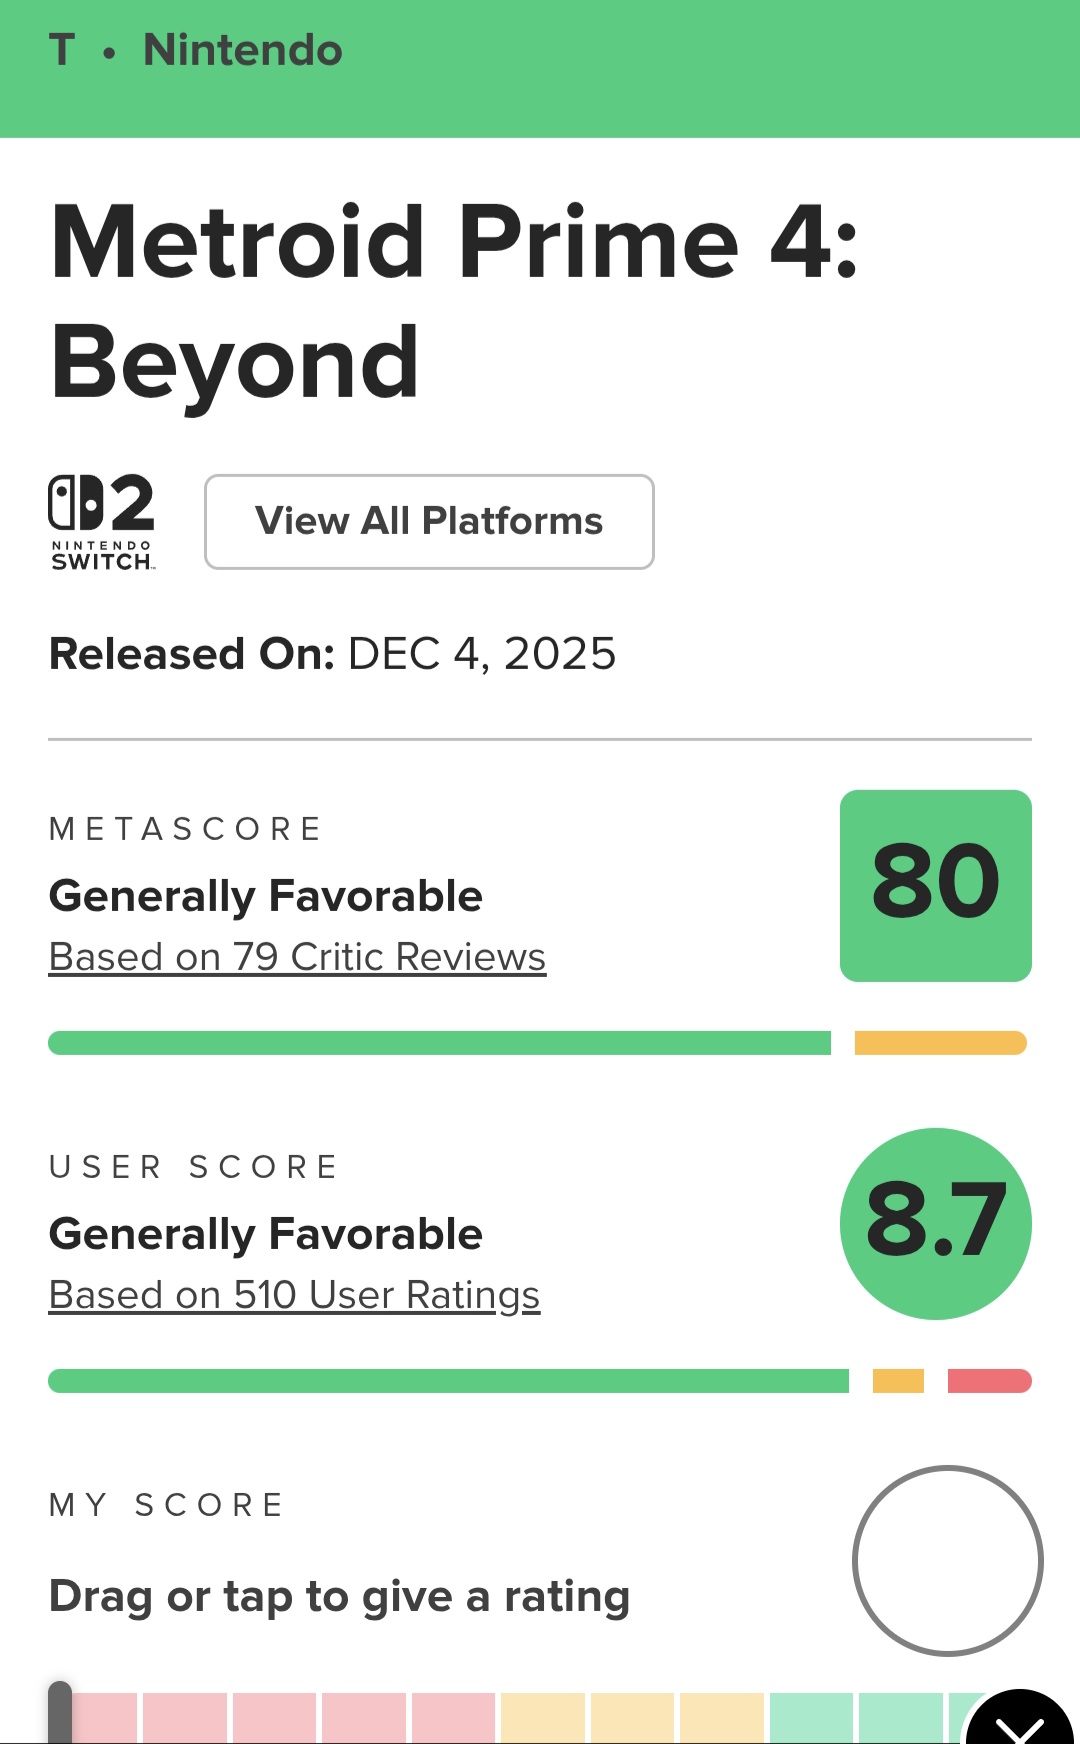The image size is (1080, 1744).
Task: Tap the 8.7 user score circle
Action: click(935, 1223)
